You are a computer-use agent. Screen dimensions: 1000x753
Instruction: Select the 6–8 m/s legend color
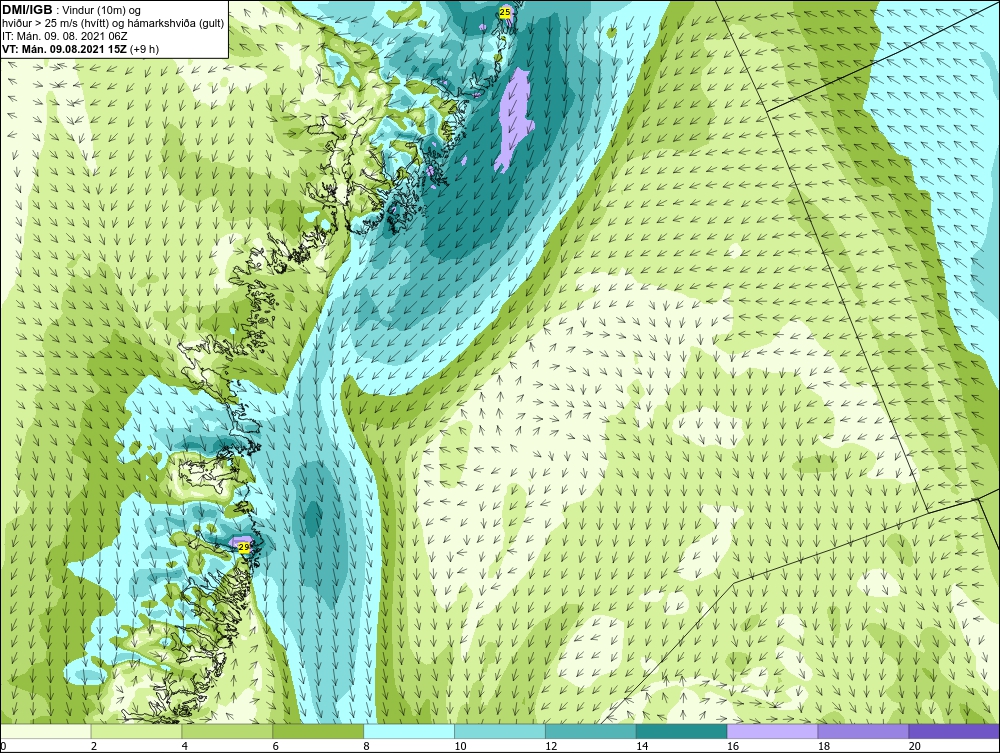coord(318,731)
